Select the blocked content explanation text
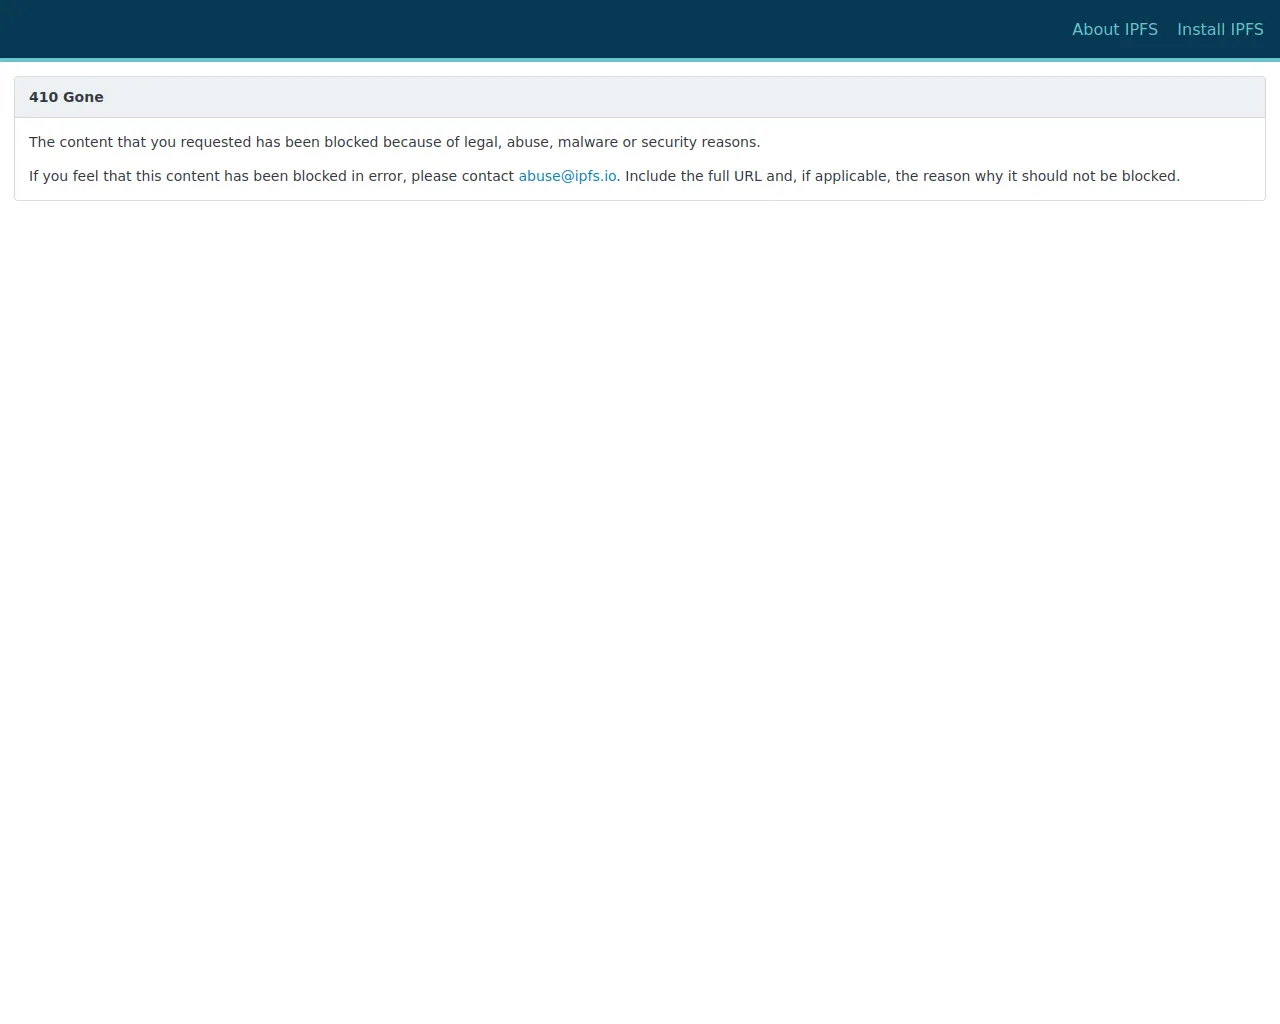Viewport: 1280px width, 1024px height. tap(394, 141)
